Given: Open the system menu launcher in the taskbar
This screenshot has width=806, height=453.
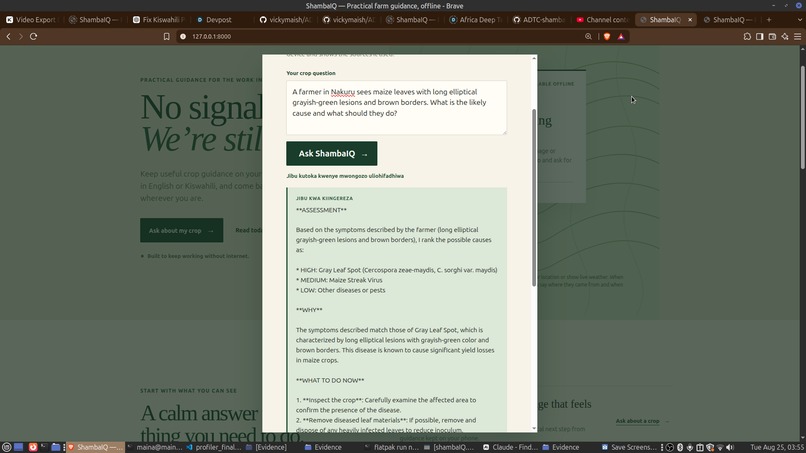Looking at the screenshot, I should (x=6, y=447).
